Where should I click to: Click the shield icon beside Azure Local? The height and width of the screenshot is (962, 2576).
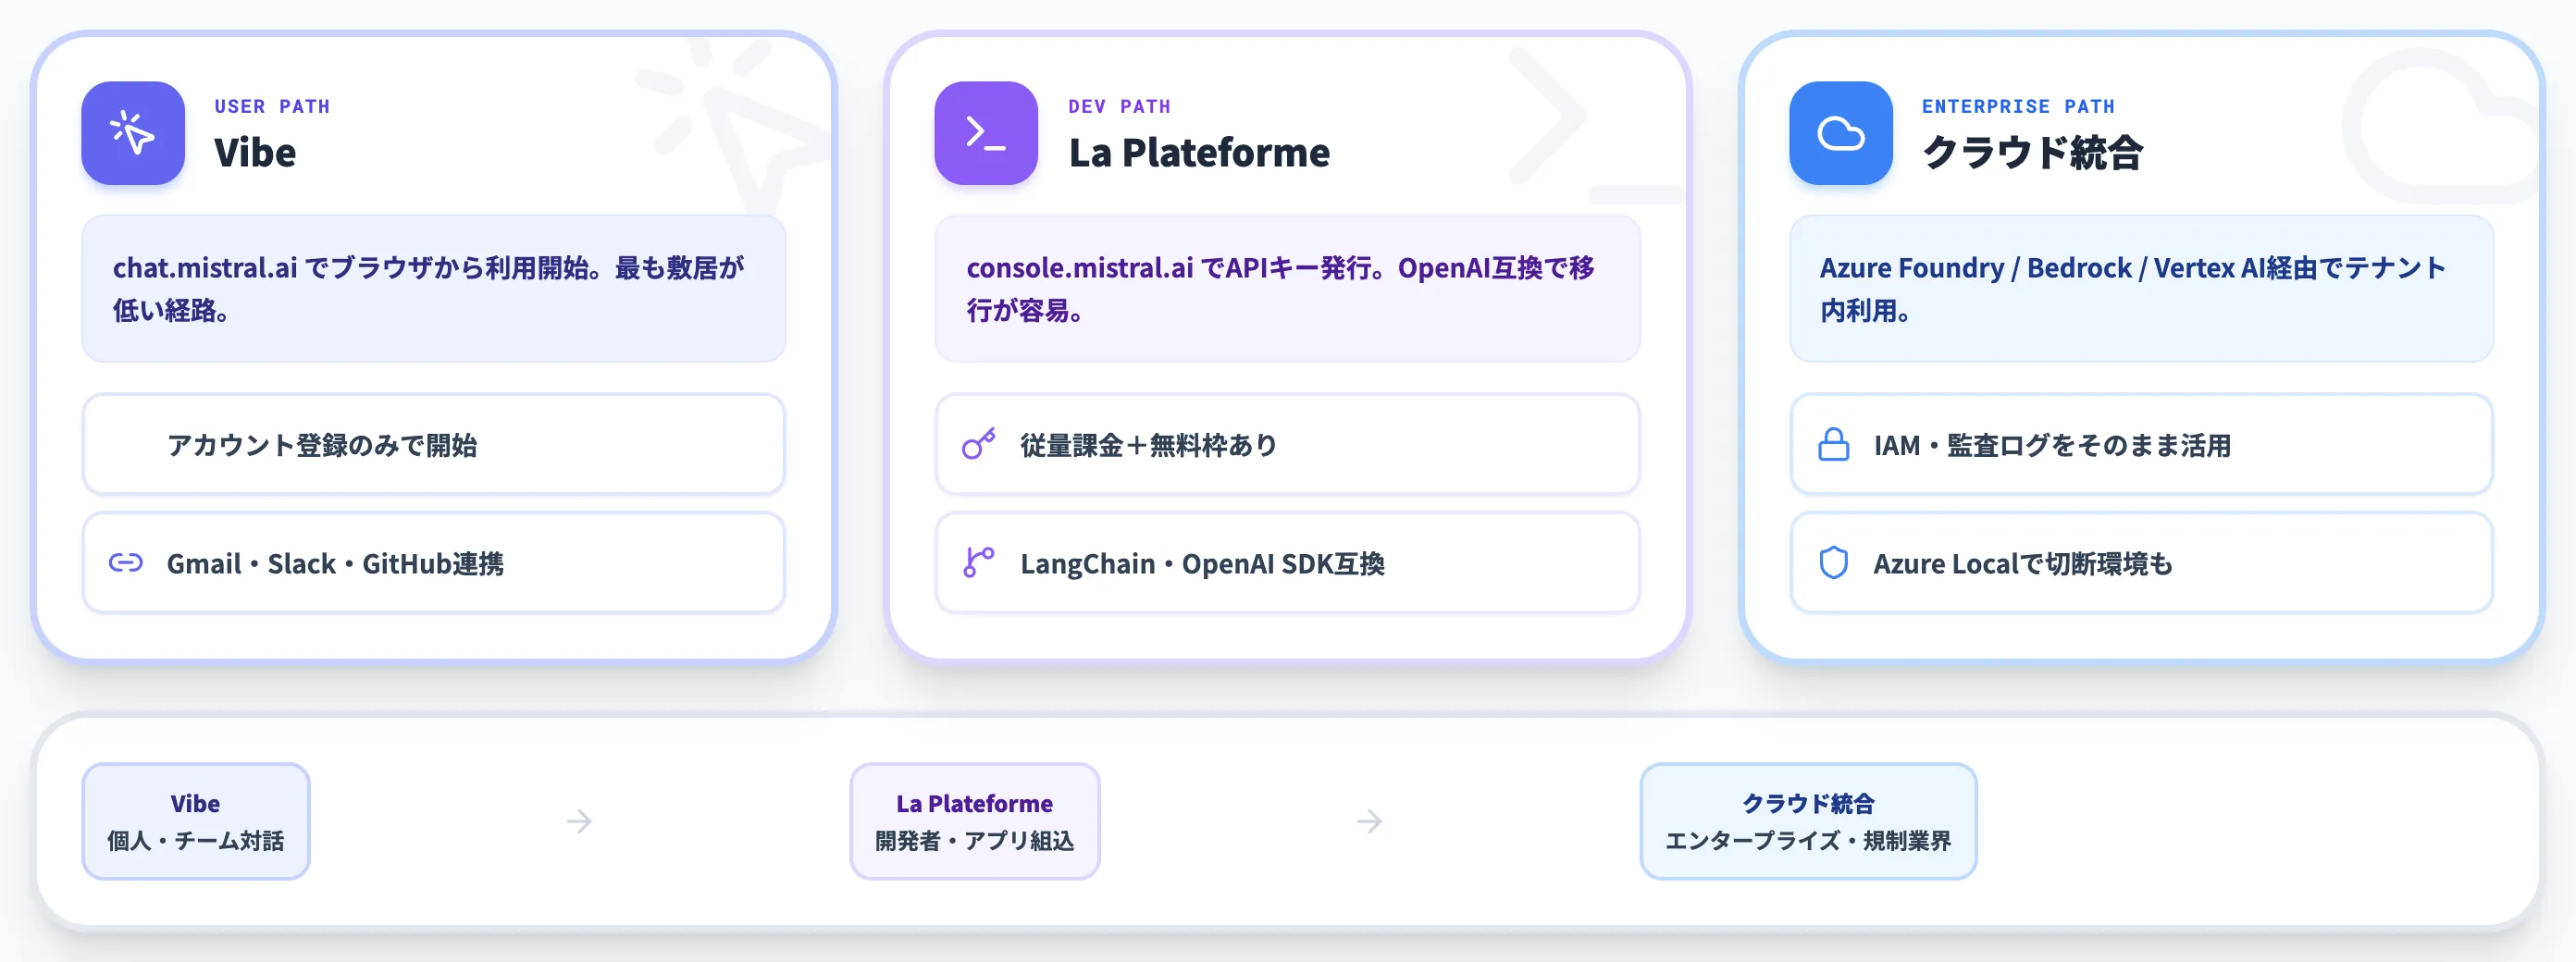pyautogui.click(x=1833, y=563)
